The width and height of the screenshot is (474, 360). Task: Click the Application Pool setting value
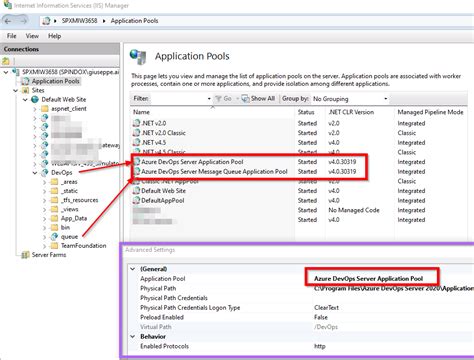pyautogui.click(x=368, y=279)
